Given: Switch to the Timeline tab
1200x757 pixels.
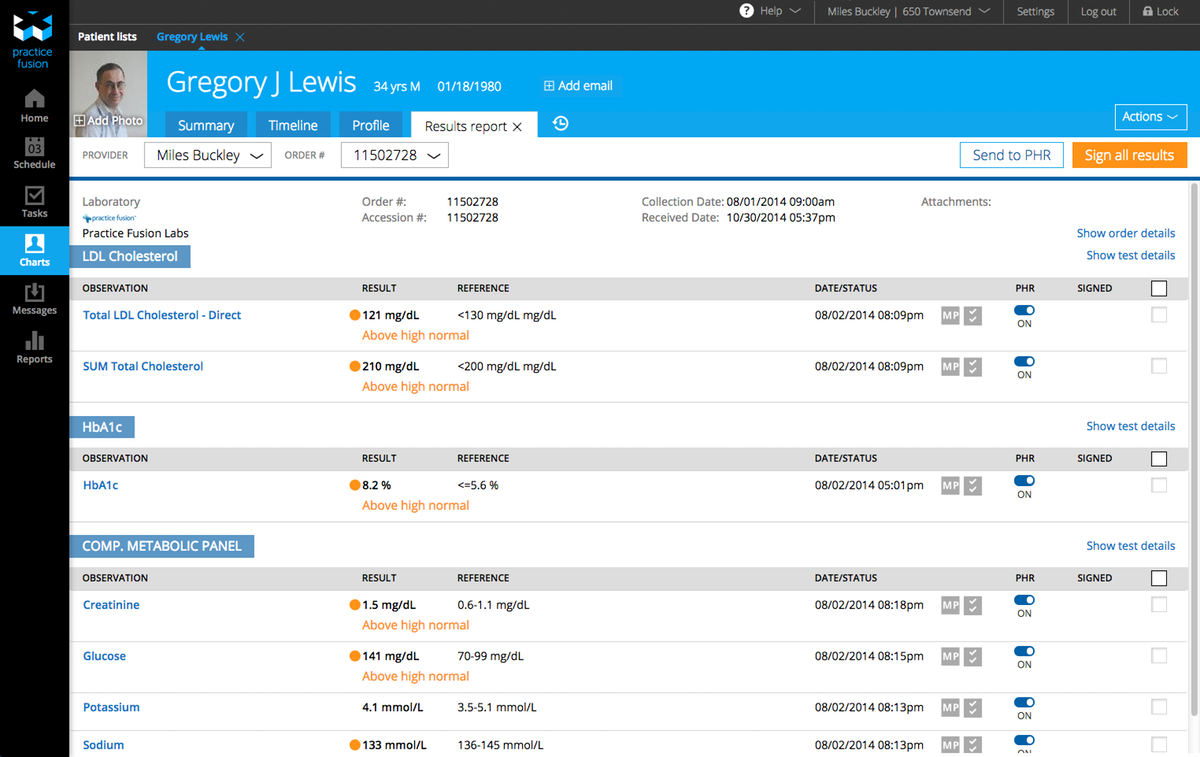Looking at the screenshot, I should [293, 125].
